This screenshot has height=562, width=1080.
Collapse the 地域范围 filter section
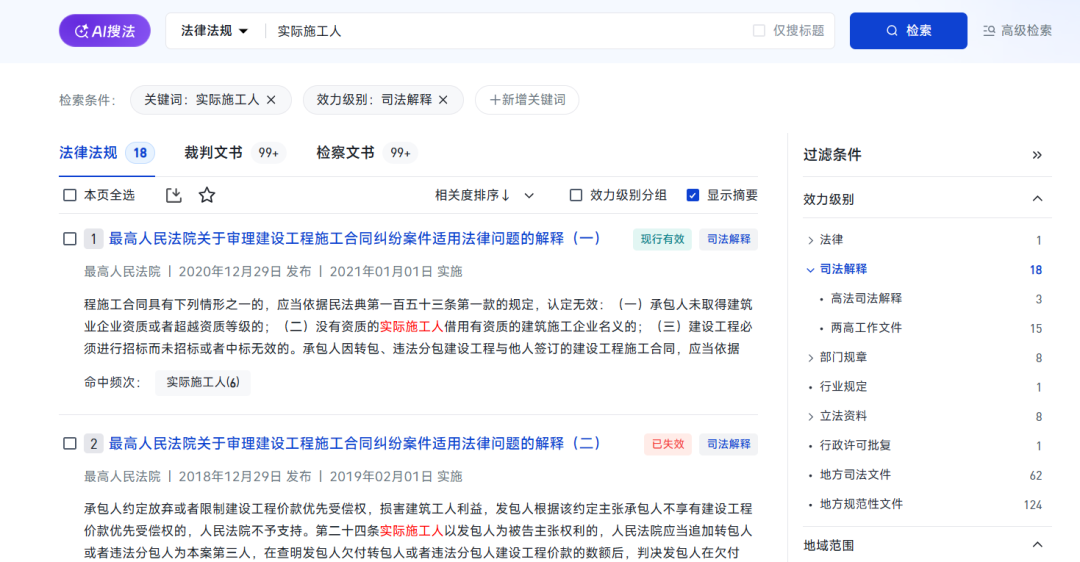1037,545
